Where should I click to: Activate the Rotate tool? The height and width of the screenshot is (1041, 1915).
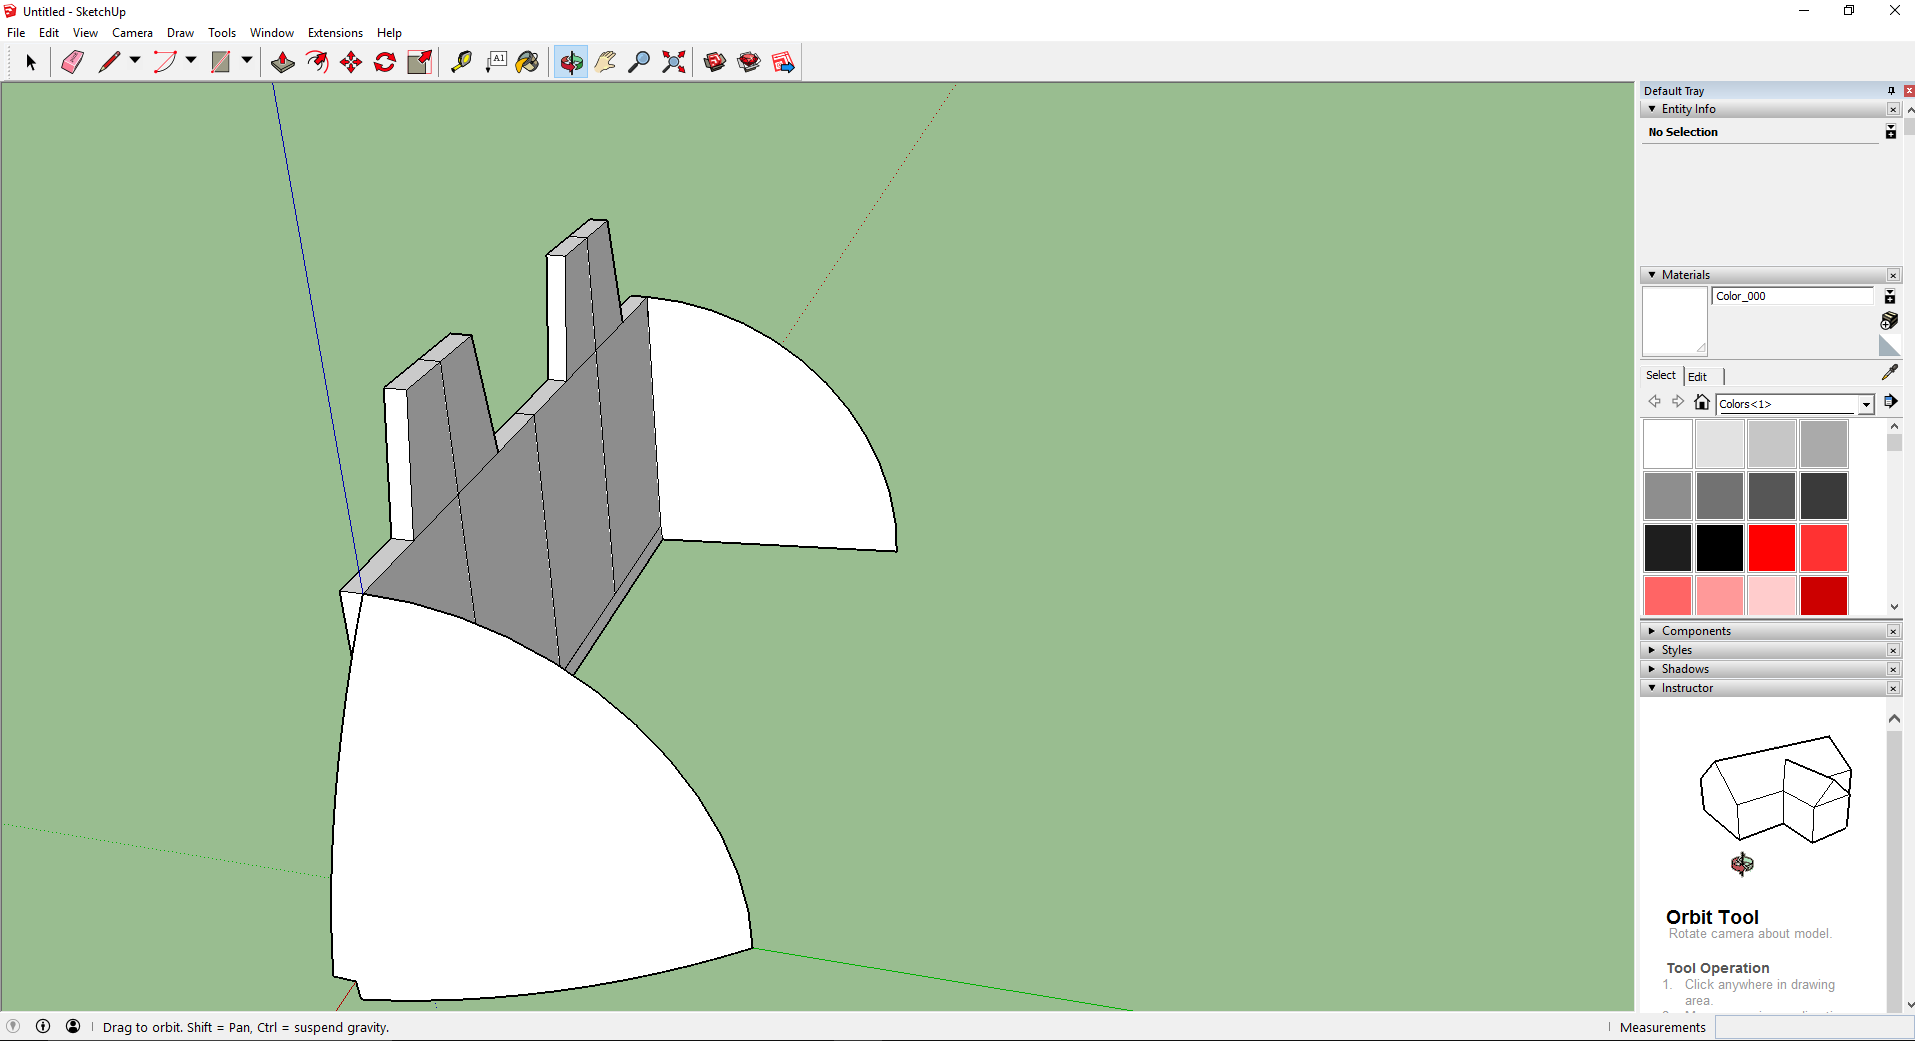[x=385, y=62]
